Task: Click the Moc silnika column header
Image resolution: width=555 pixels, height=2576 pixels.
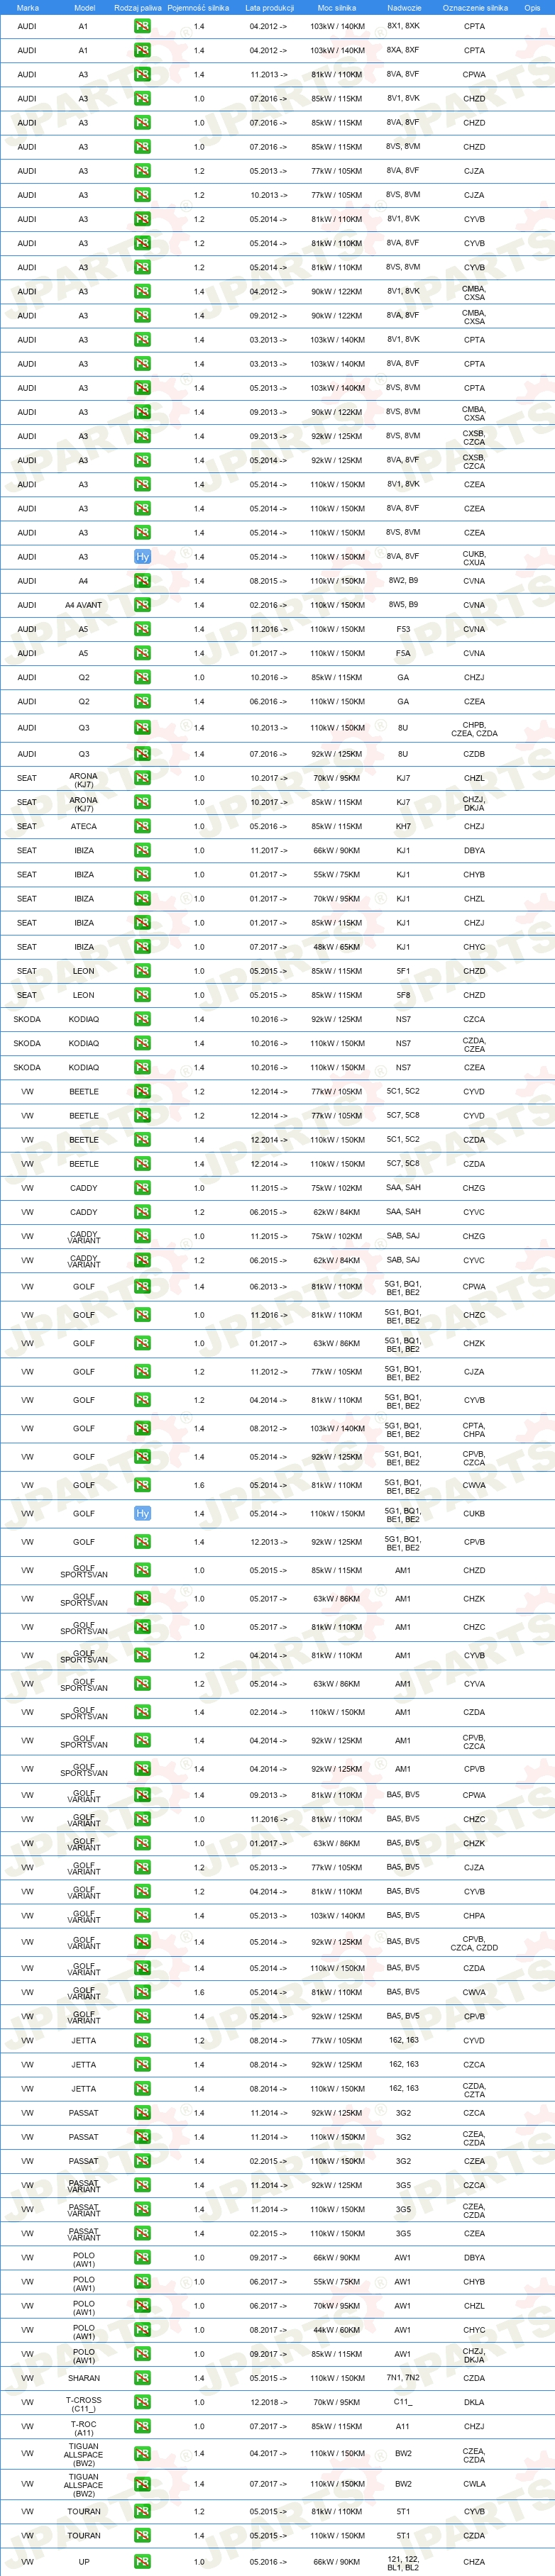Action: tap(337, 7)
